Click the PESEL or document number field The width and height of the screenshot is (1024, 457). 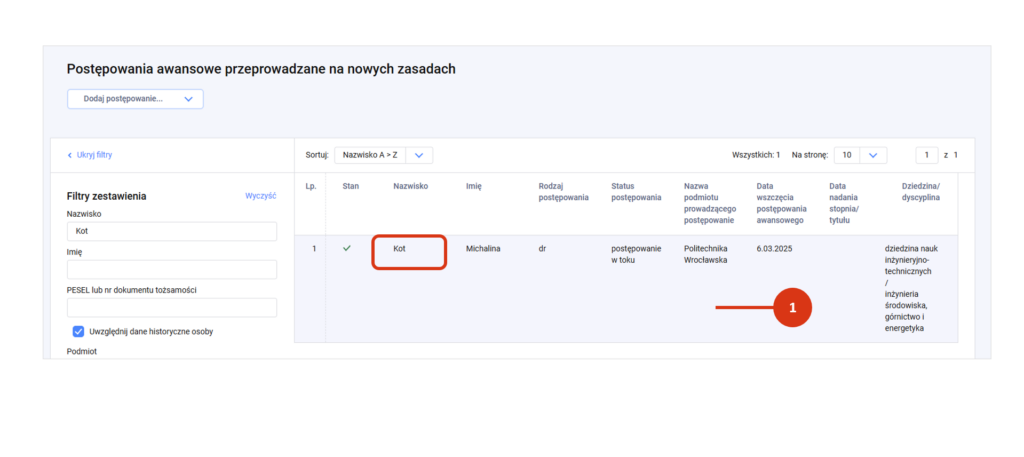tap(171, 308)
